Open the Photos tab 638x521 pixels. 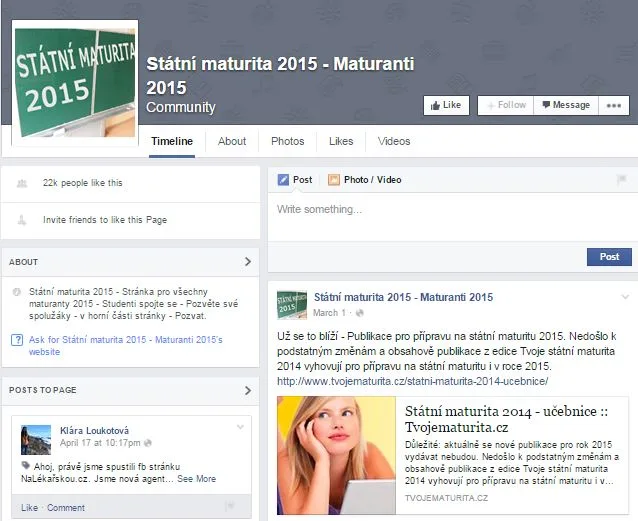click(288, 141)
